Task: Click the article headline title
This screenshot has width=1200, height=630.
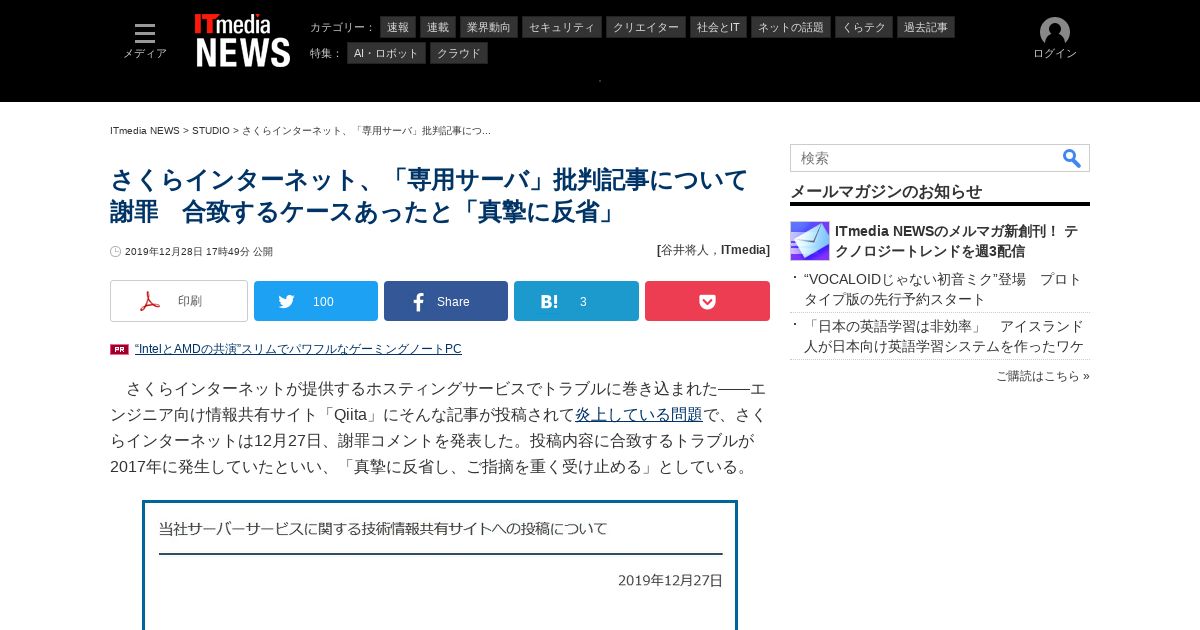Action: click(x=429, y=196)
